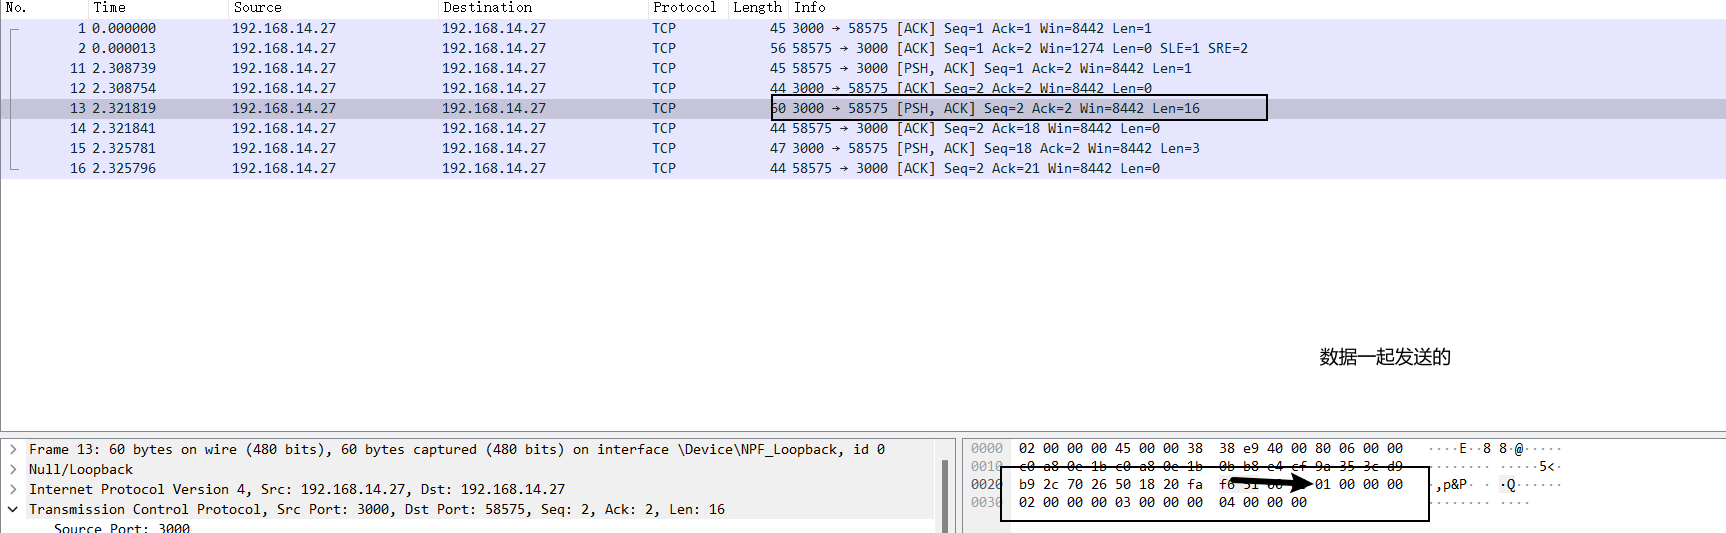Select the Source Port: 3000 field
Image resolution: width=1726 pixels, height=533 pixels.
121,528
